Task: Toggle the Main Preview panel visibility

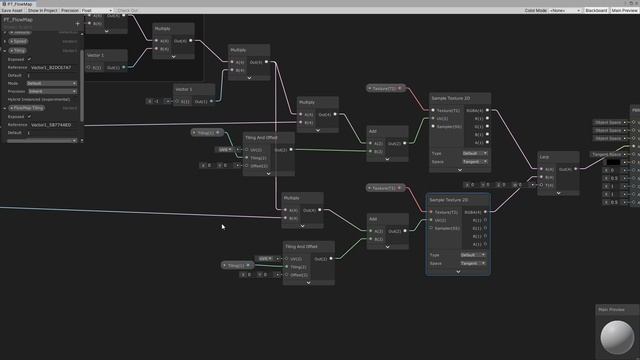Action: tap(624, 10)
